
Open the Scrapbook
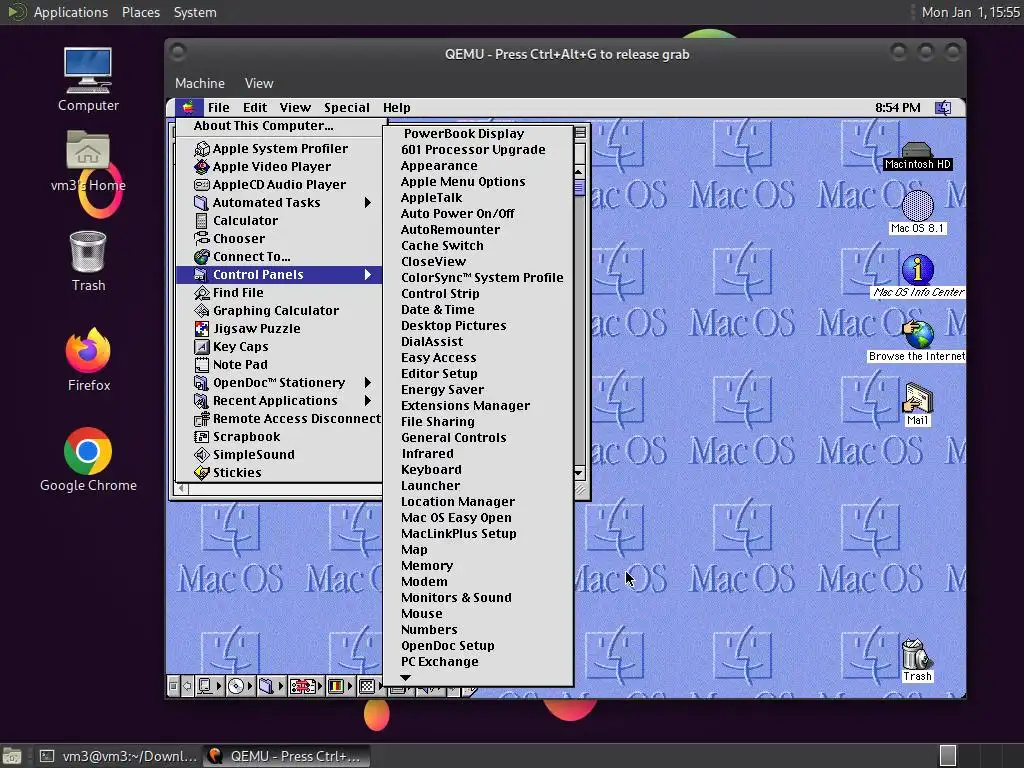[x=279, y=437]
